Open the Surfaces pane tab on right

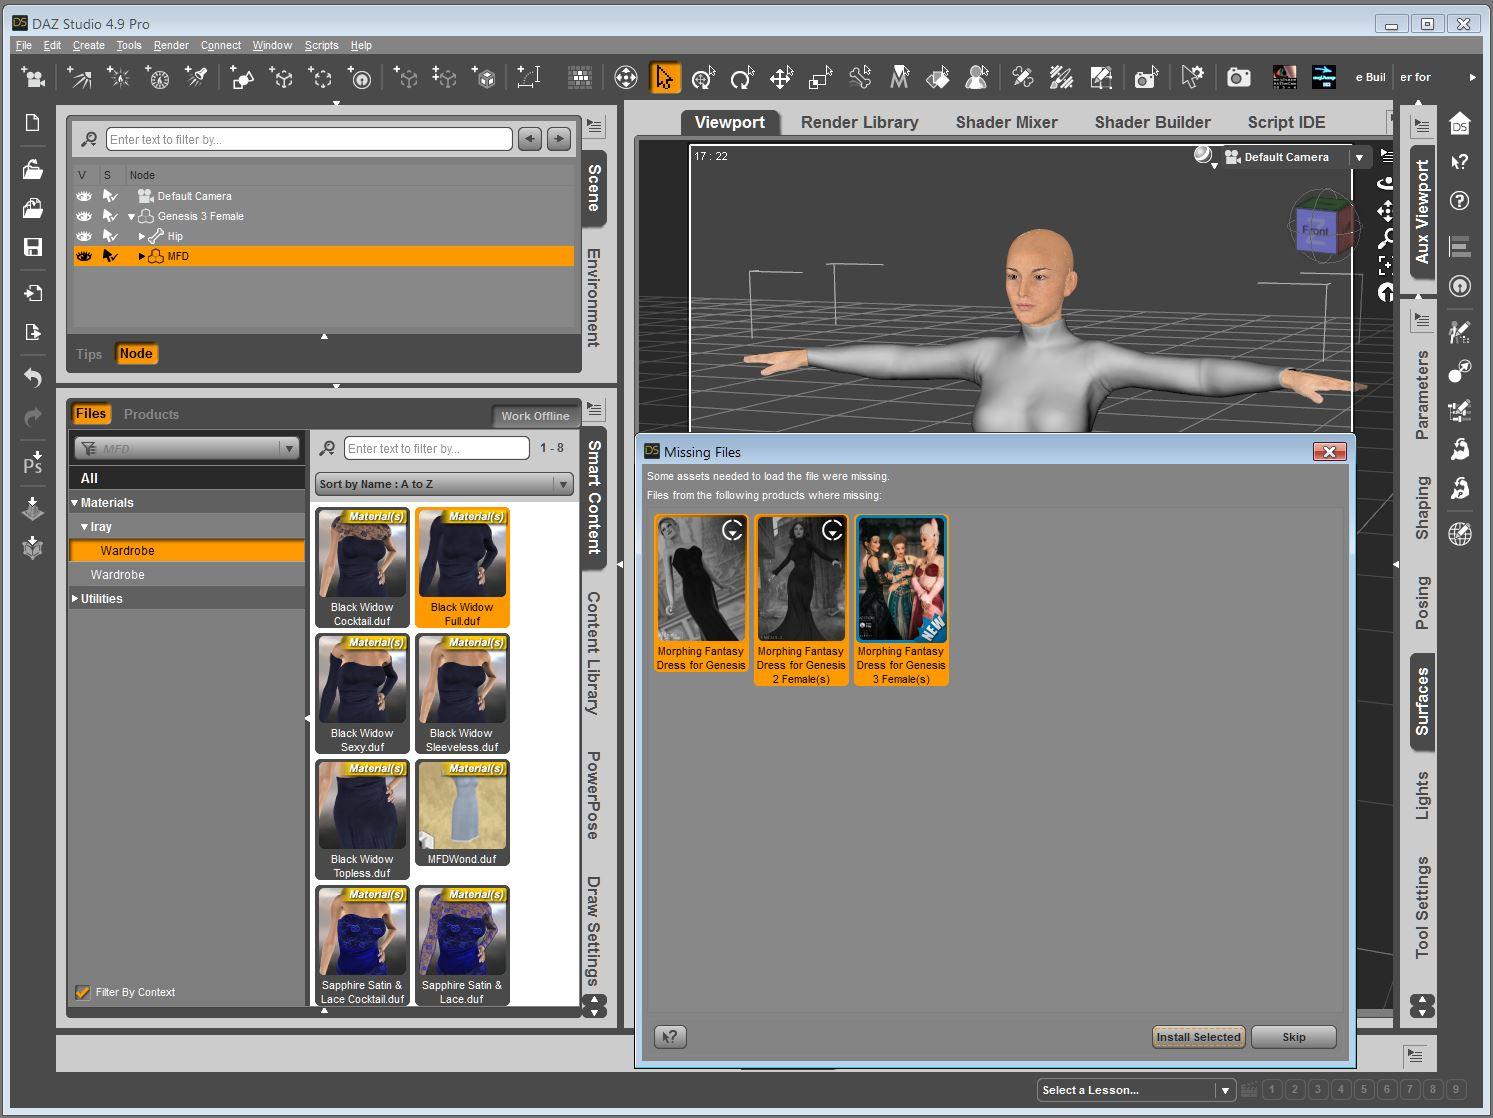1423,701
